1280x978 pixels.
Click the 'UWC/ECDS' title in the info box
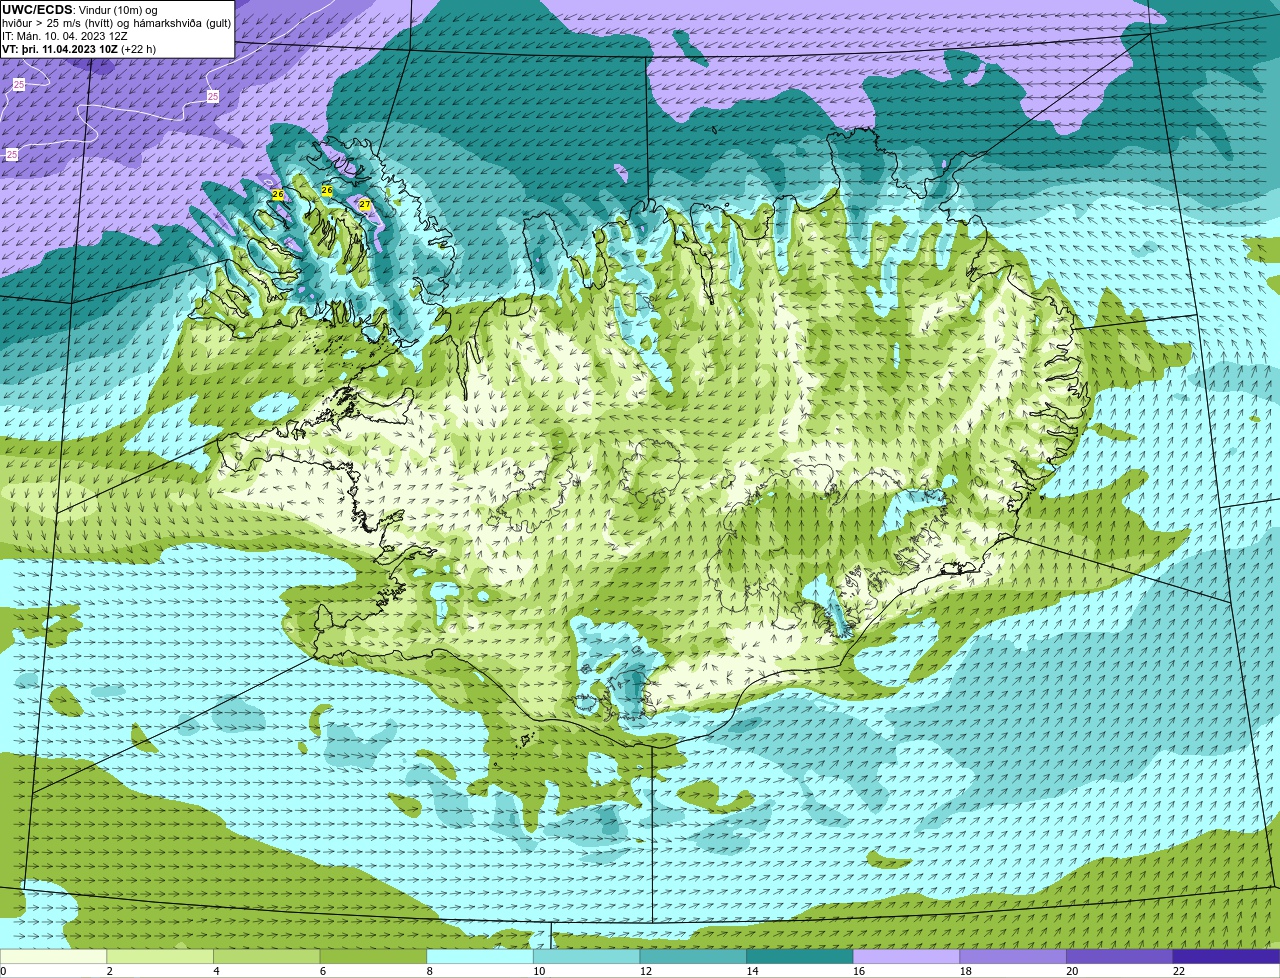pyautogui.click(x=37, y=10)
